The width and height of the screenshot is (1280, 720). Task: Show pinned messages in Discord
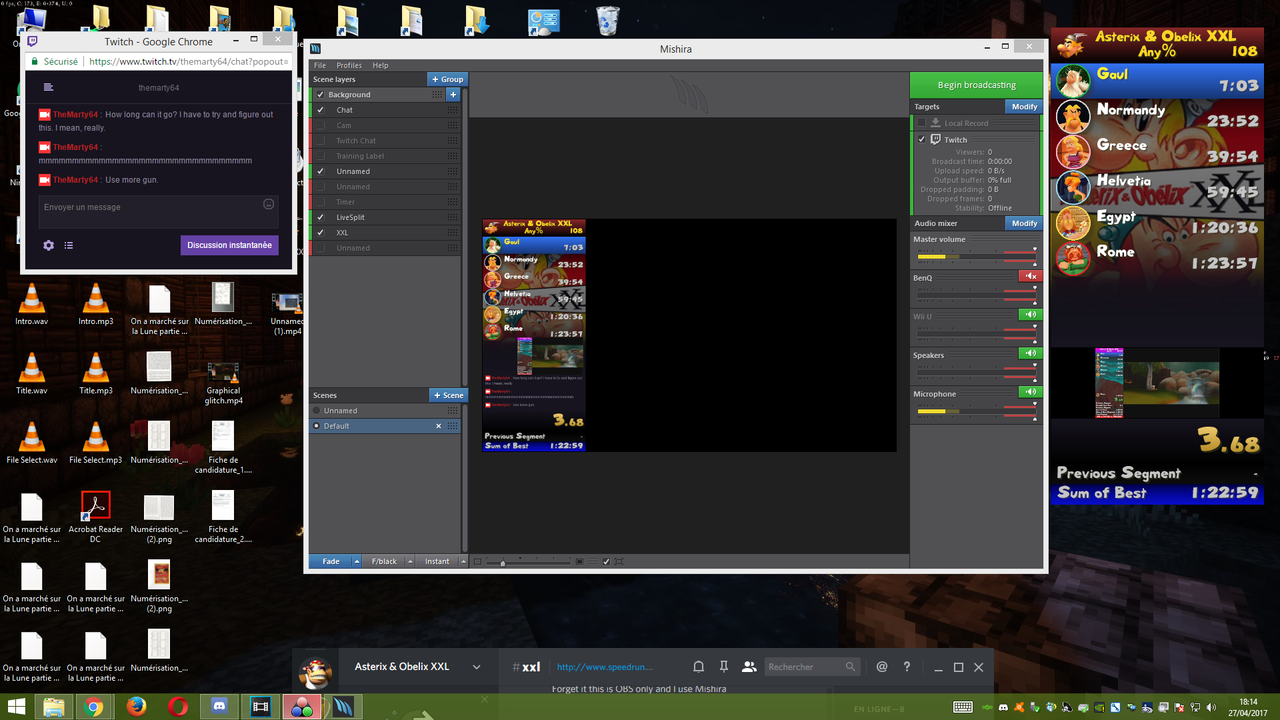click(x=724, y=667)
